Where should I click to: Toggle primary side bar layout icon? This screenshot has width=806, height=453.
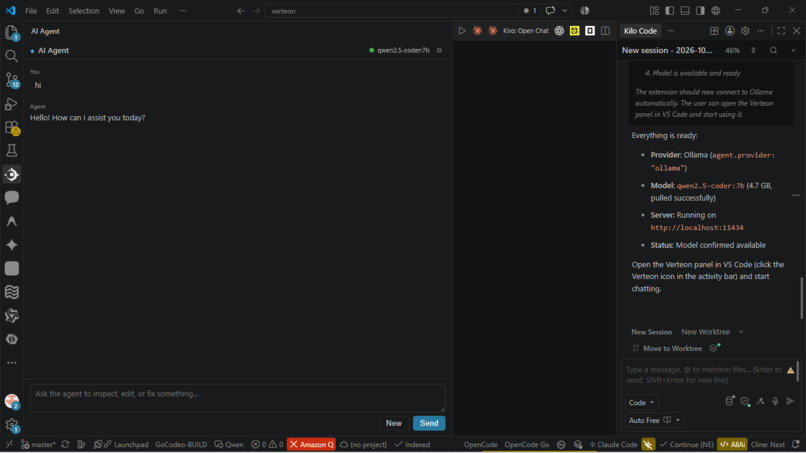(x=669, y=10)
